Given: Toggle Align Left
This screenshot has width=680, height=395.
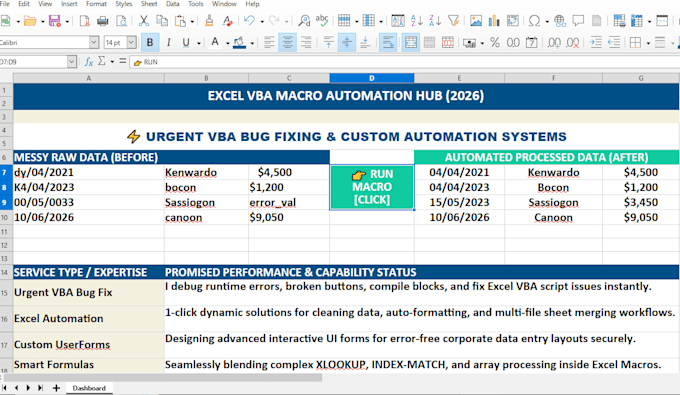Looking at the screenshot, I should pyautogui.click(x=269, y=42).
